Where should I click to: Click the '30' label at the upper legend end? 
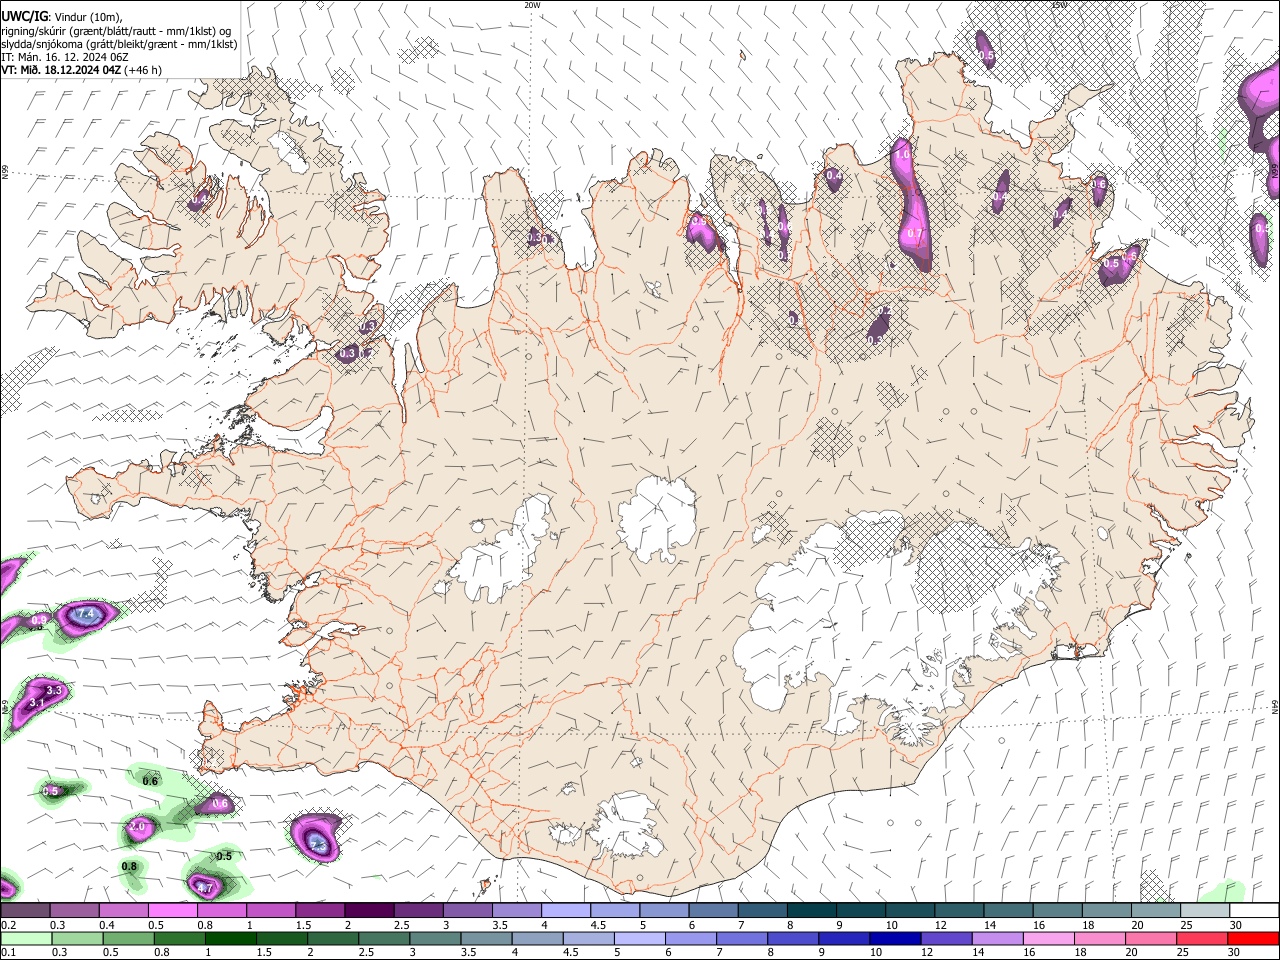click(1235, 924)
